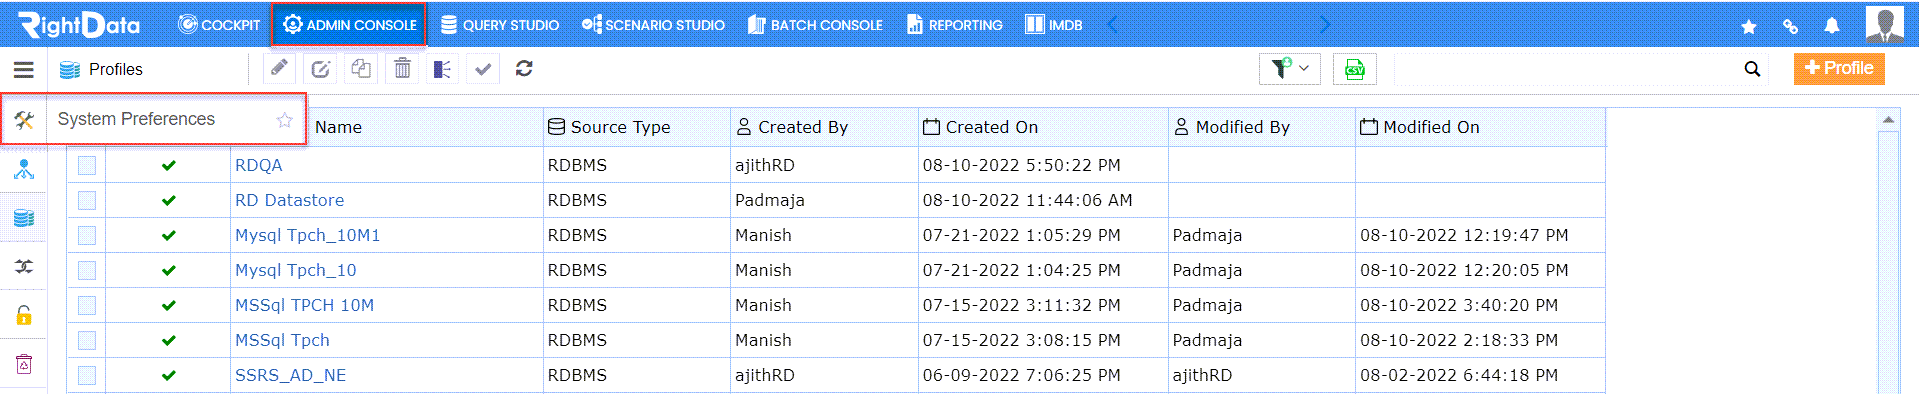Image resolution: width=1919 pixels, height=394 pixels.
Task: Open the hamburger menu icon
Action: pyautogui.click(x=24, y=70)
